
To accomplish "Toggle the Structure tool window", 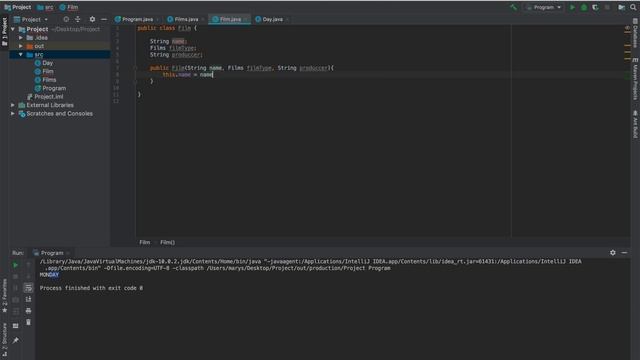I will click(4, 340).
